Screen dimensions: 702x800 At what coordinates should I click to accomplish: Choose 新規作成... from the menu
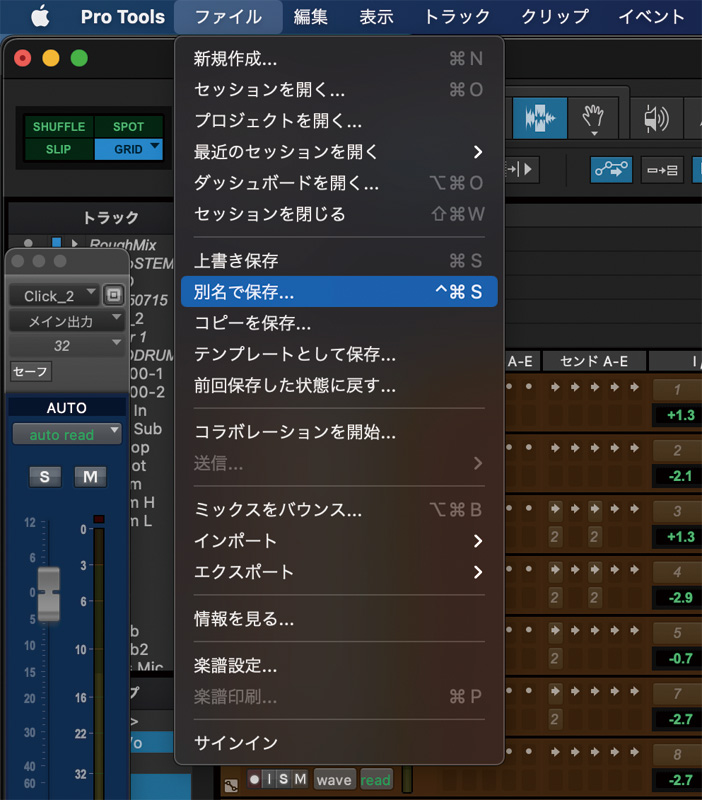339,59
